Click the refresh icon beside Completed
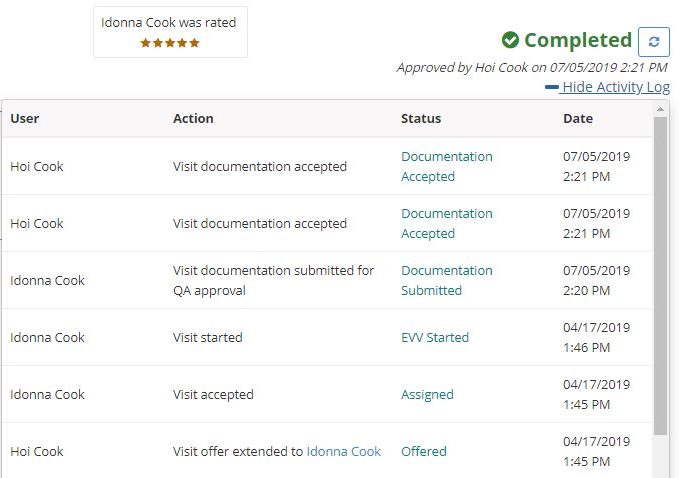The image size is (679, 478). 654,41
